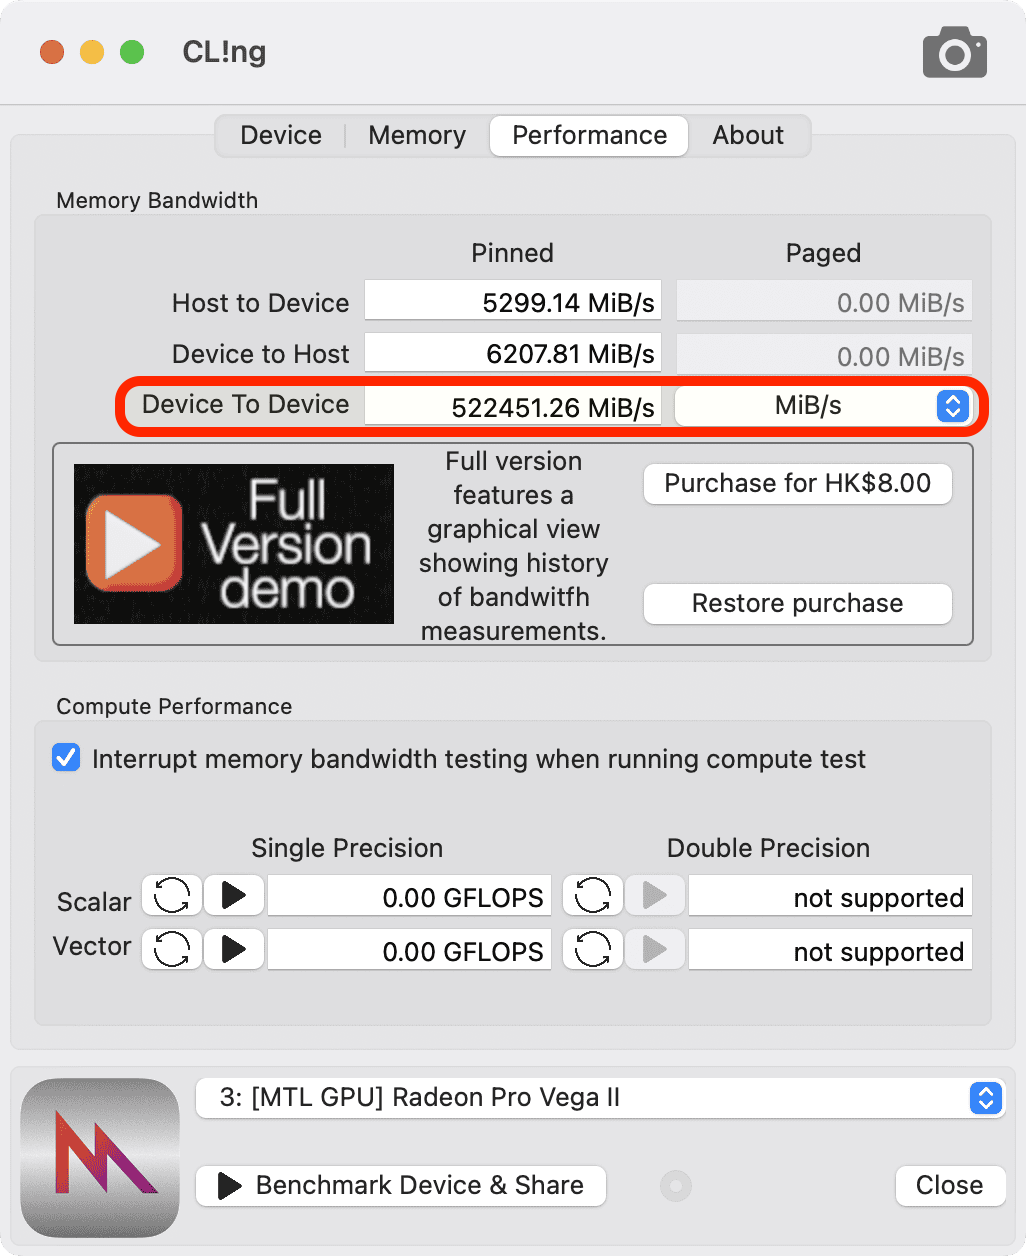Viewport: 1026px width, 1256px height.
Task: Click Purchase for HK$8.00 button
Action: [x=797, y=484]
